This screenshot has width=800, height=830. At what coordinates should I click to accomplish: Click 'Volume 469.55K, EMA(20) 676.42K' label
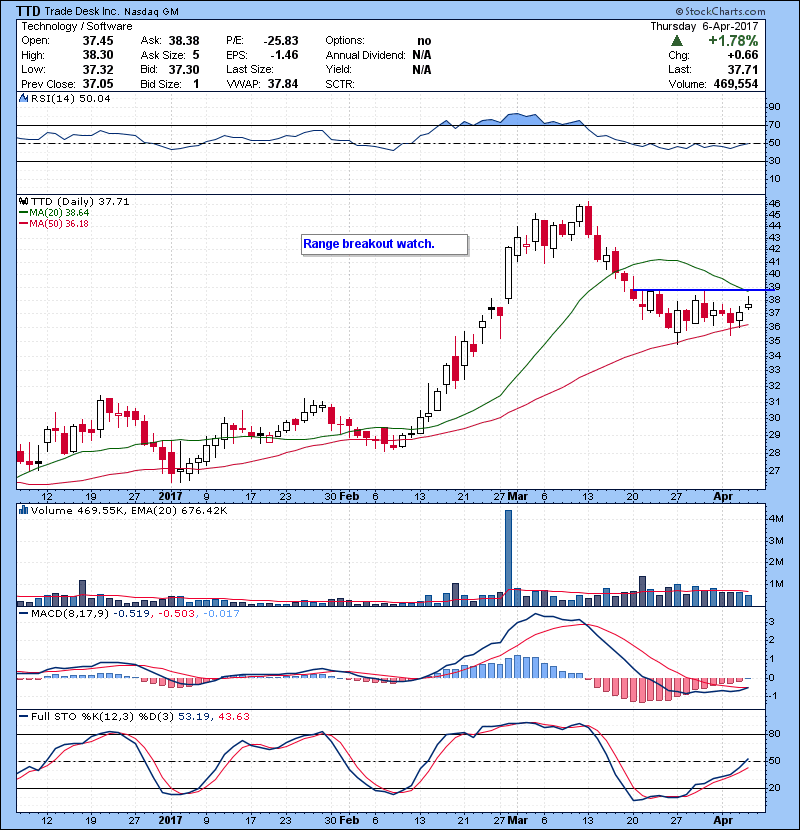129,510
